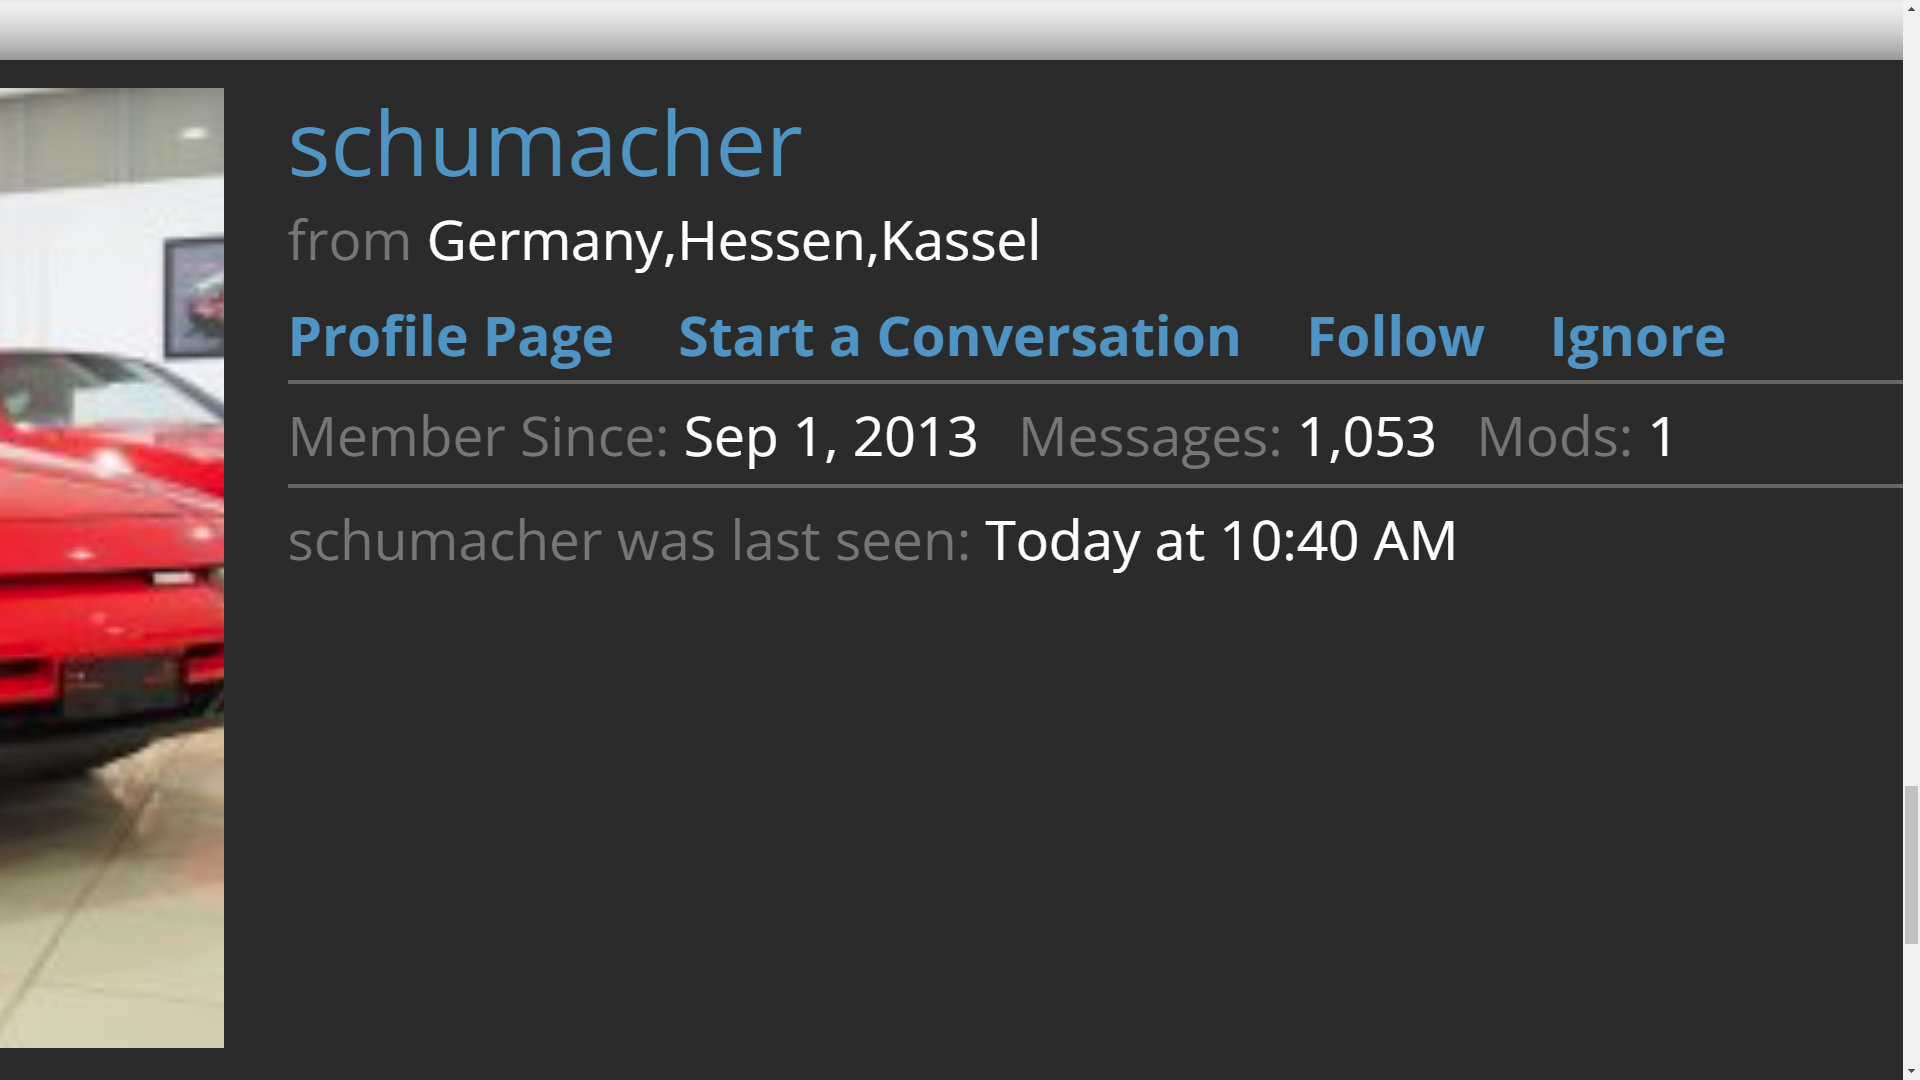Screen dimensions: 1920x1080
Task: Click the 1,053 messages count
Action: click(x=1366, y=437)
